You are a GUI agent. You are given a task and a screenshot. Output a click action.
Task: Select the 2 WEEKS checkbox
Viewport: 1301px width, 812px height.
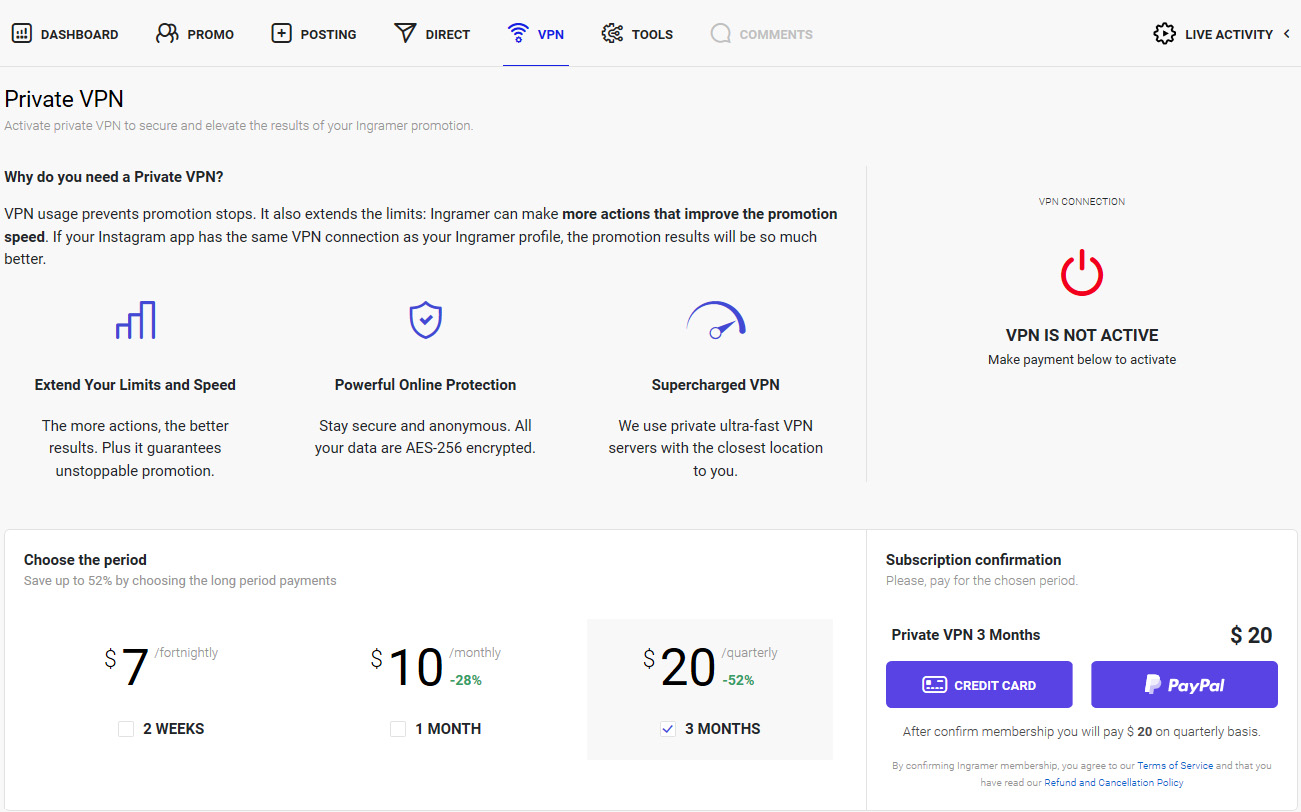126,729
